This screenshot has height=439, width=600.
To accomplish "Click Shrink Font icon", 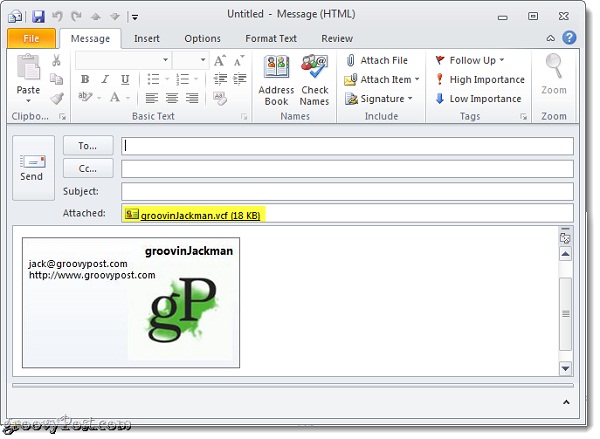I will (239, 60).
